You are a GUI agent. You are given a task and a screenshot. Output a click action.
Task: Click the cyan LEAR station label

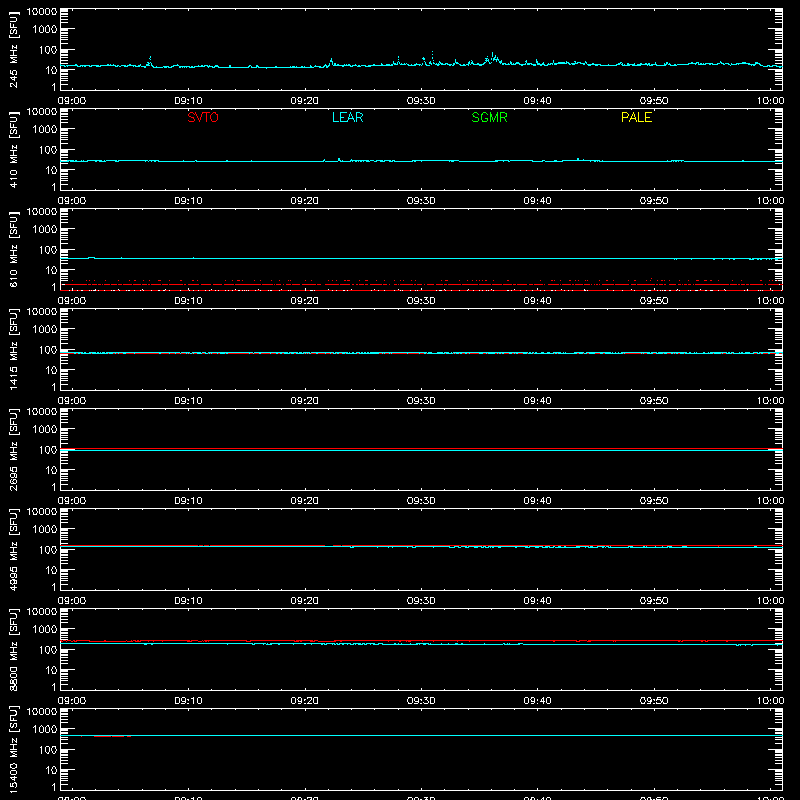347,117
